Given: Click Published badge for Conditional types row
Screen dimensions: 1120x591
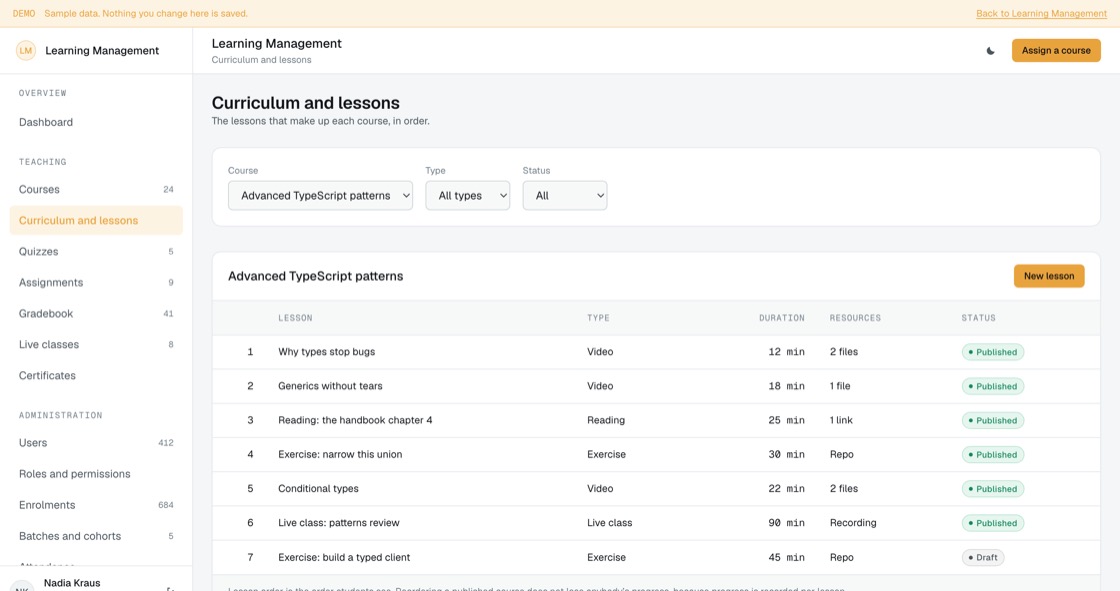Looking at the screenshot, I should tap(993, 489).
